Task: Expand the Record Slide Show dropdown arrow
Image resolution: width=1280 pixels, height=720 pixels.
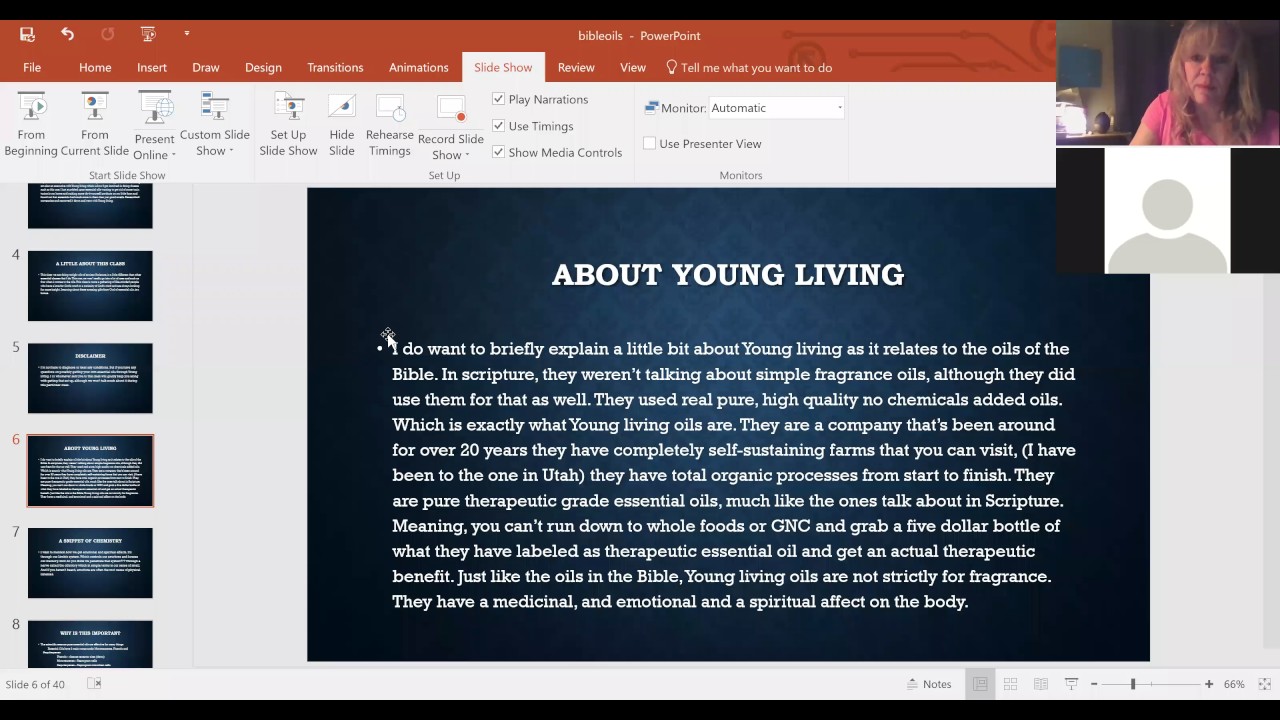Action: pyautogui.click(x=467, y=156)
